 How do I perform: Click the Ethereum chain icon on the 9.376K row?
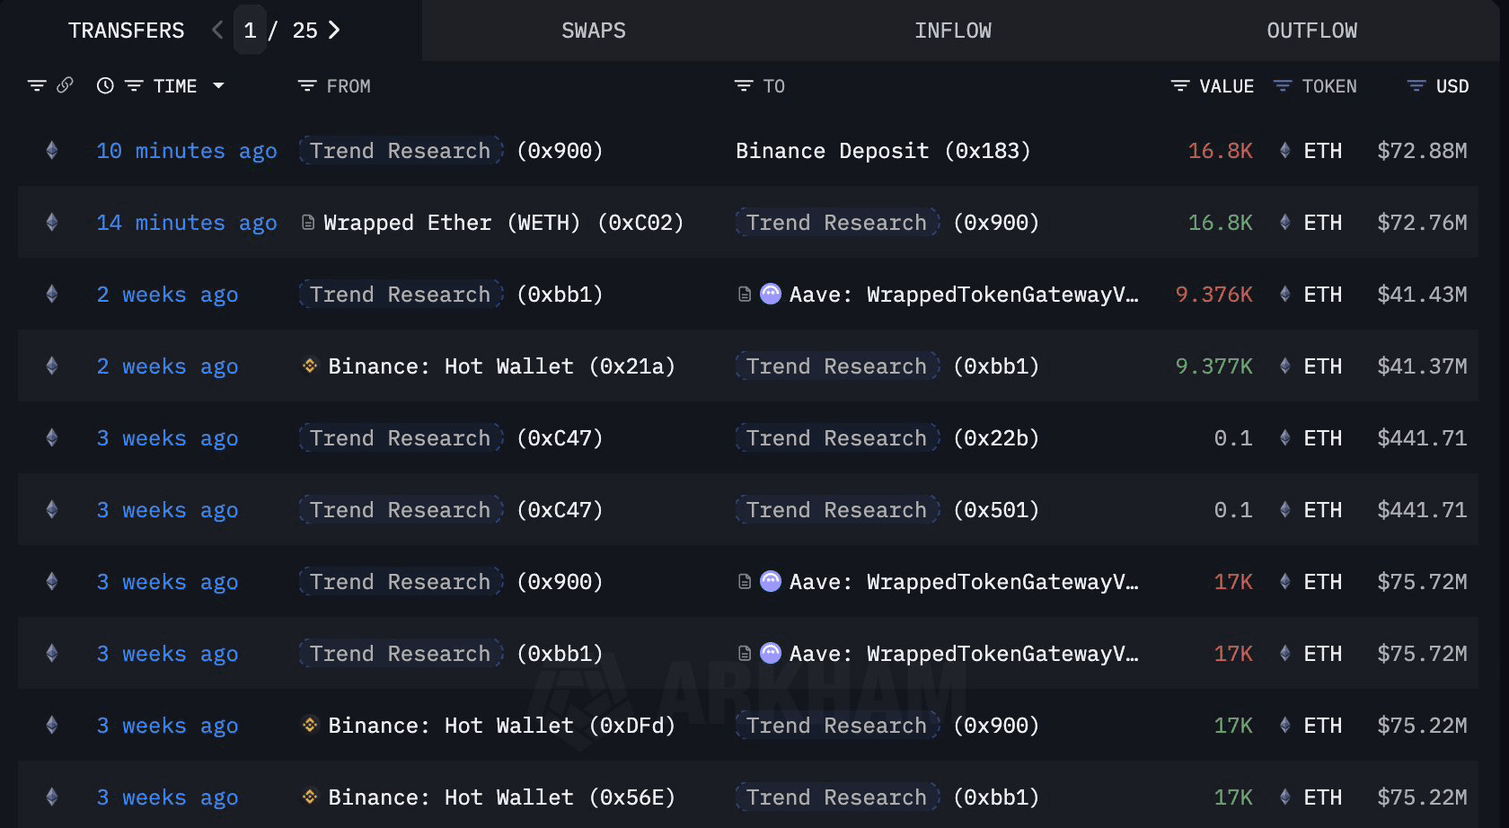tap(52, 294)
